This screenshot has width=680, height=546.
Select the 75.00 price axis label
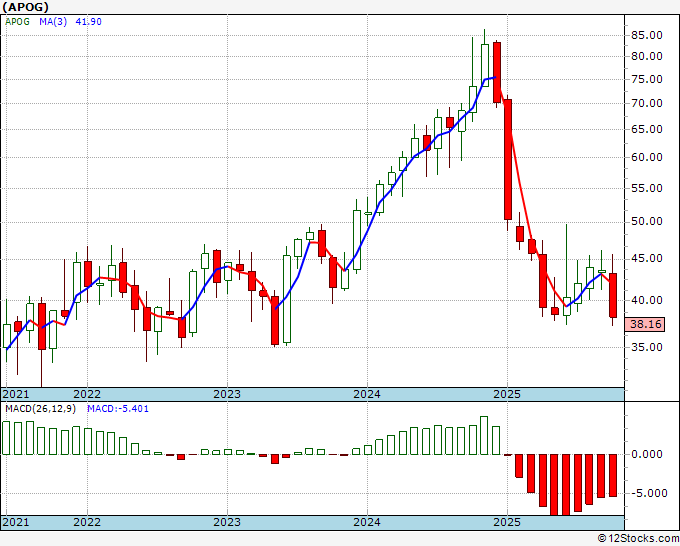[x=647, y=79]
